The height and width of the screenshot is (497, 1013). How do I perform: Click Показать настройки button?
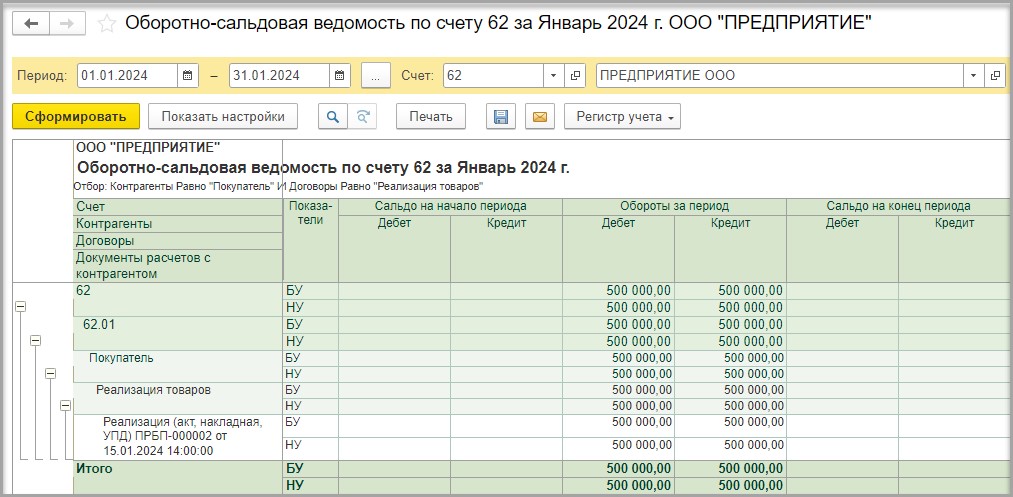pos(223,117)
